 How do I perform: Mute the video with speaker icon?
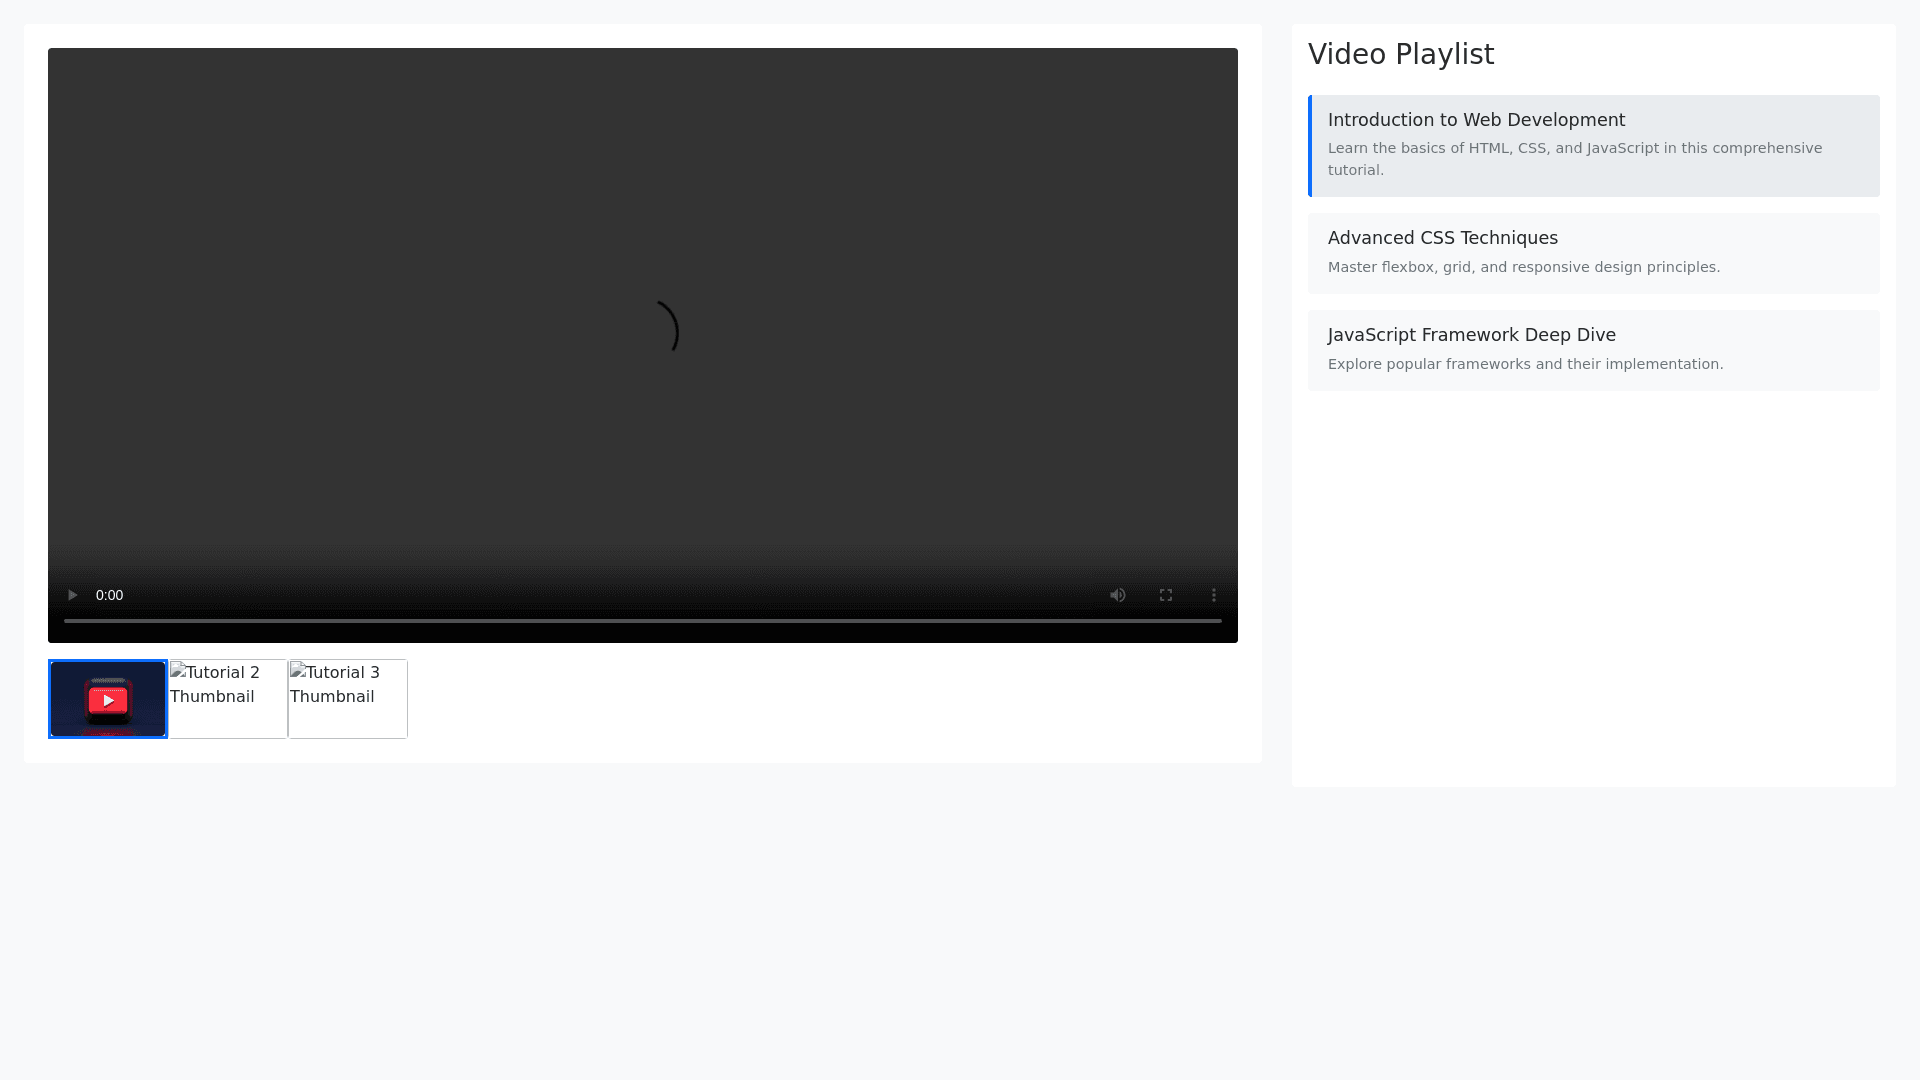pyautogui.click(x=1117, y=595)
